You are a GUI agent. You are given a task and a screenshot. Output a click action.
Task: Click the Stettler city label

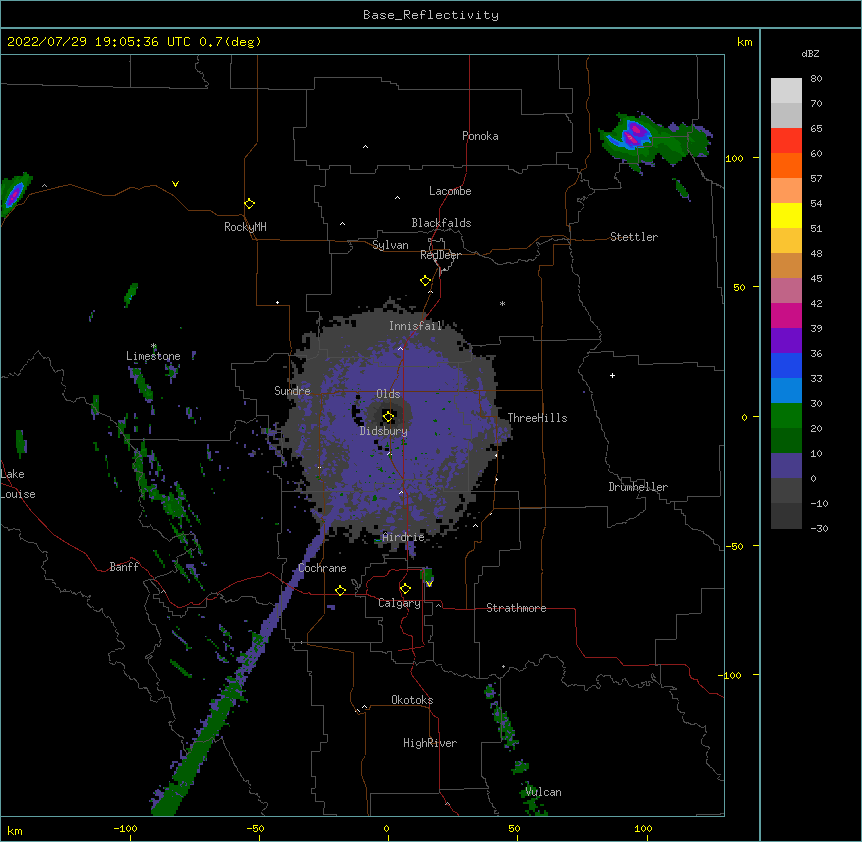(x=634, y=237)
